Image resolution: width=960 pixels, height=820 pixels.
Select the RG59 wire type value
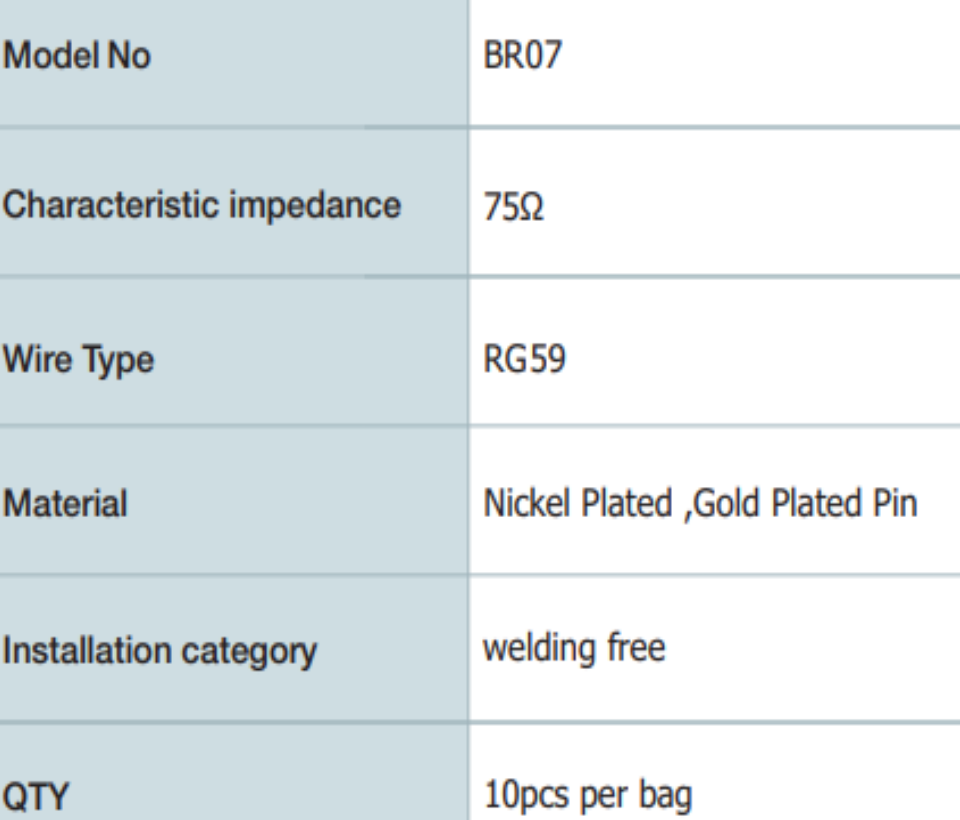point(524,358)
